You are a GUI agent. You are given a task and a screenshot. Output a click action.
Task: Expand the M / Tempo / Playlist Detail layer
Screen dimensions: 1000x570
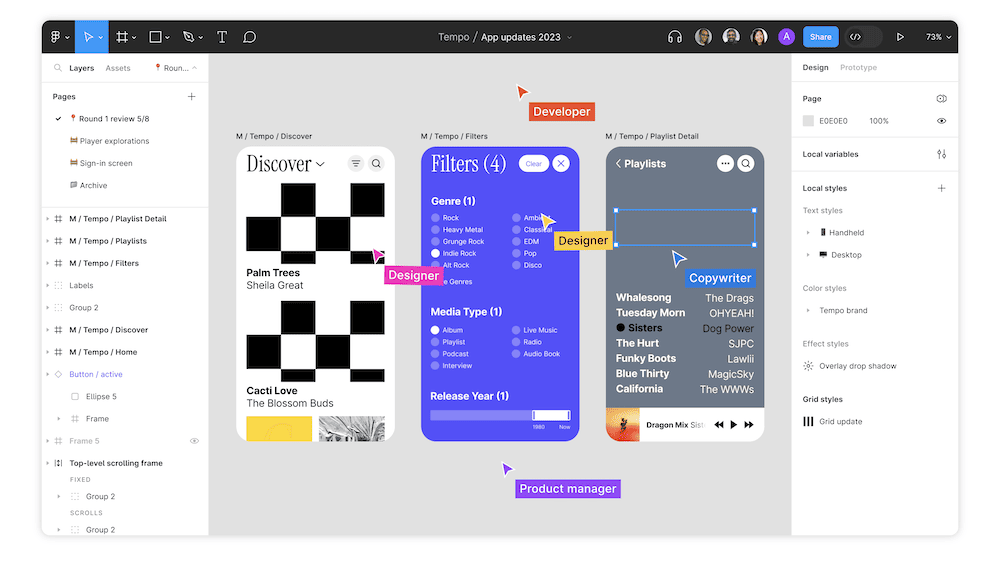coord(48,219)
